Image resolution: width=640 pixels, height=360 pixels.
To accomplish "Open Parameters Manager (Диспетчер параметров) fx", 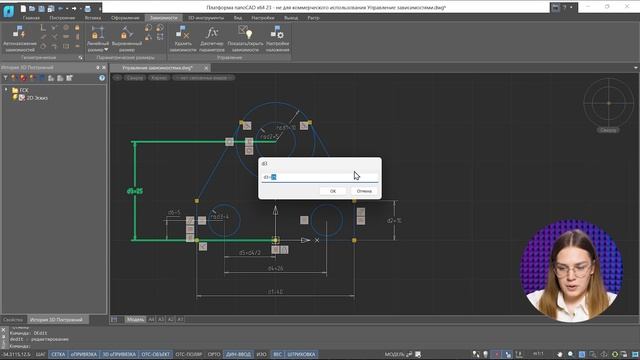I will coord(212,38).
